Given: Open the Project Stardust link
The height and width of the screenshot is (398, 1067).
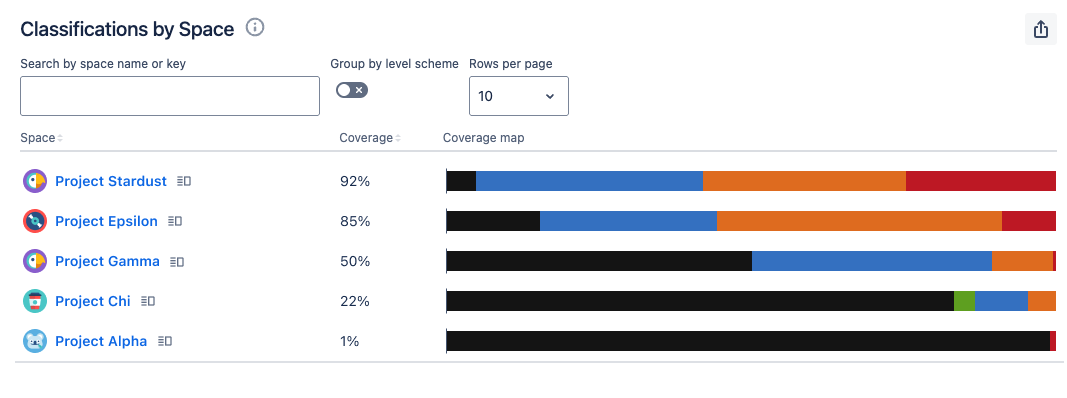Looking at the screenshot, I should (111, 181).
